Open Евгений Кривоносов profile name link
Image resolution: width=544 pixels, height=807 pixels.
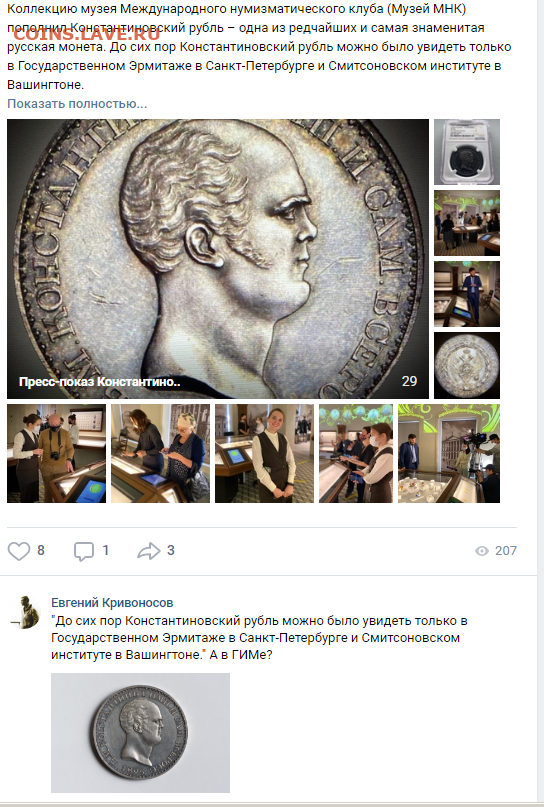(112, 603)
